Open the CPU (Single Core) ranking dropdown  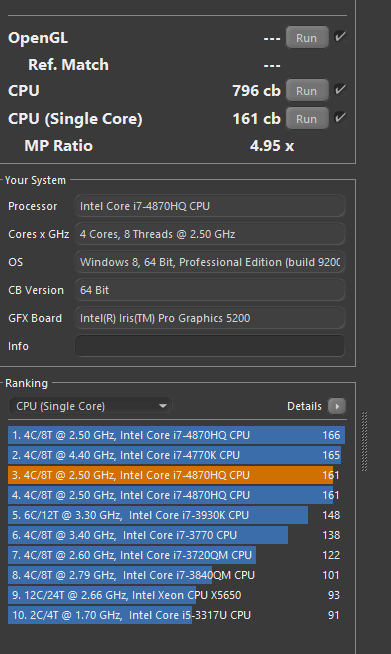tap(90, 406)
